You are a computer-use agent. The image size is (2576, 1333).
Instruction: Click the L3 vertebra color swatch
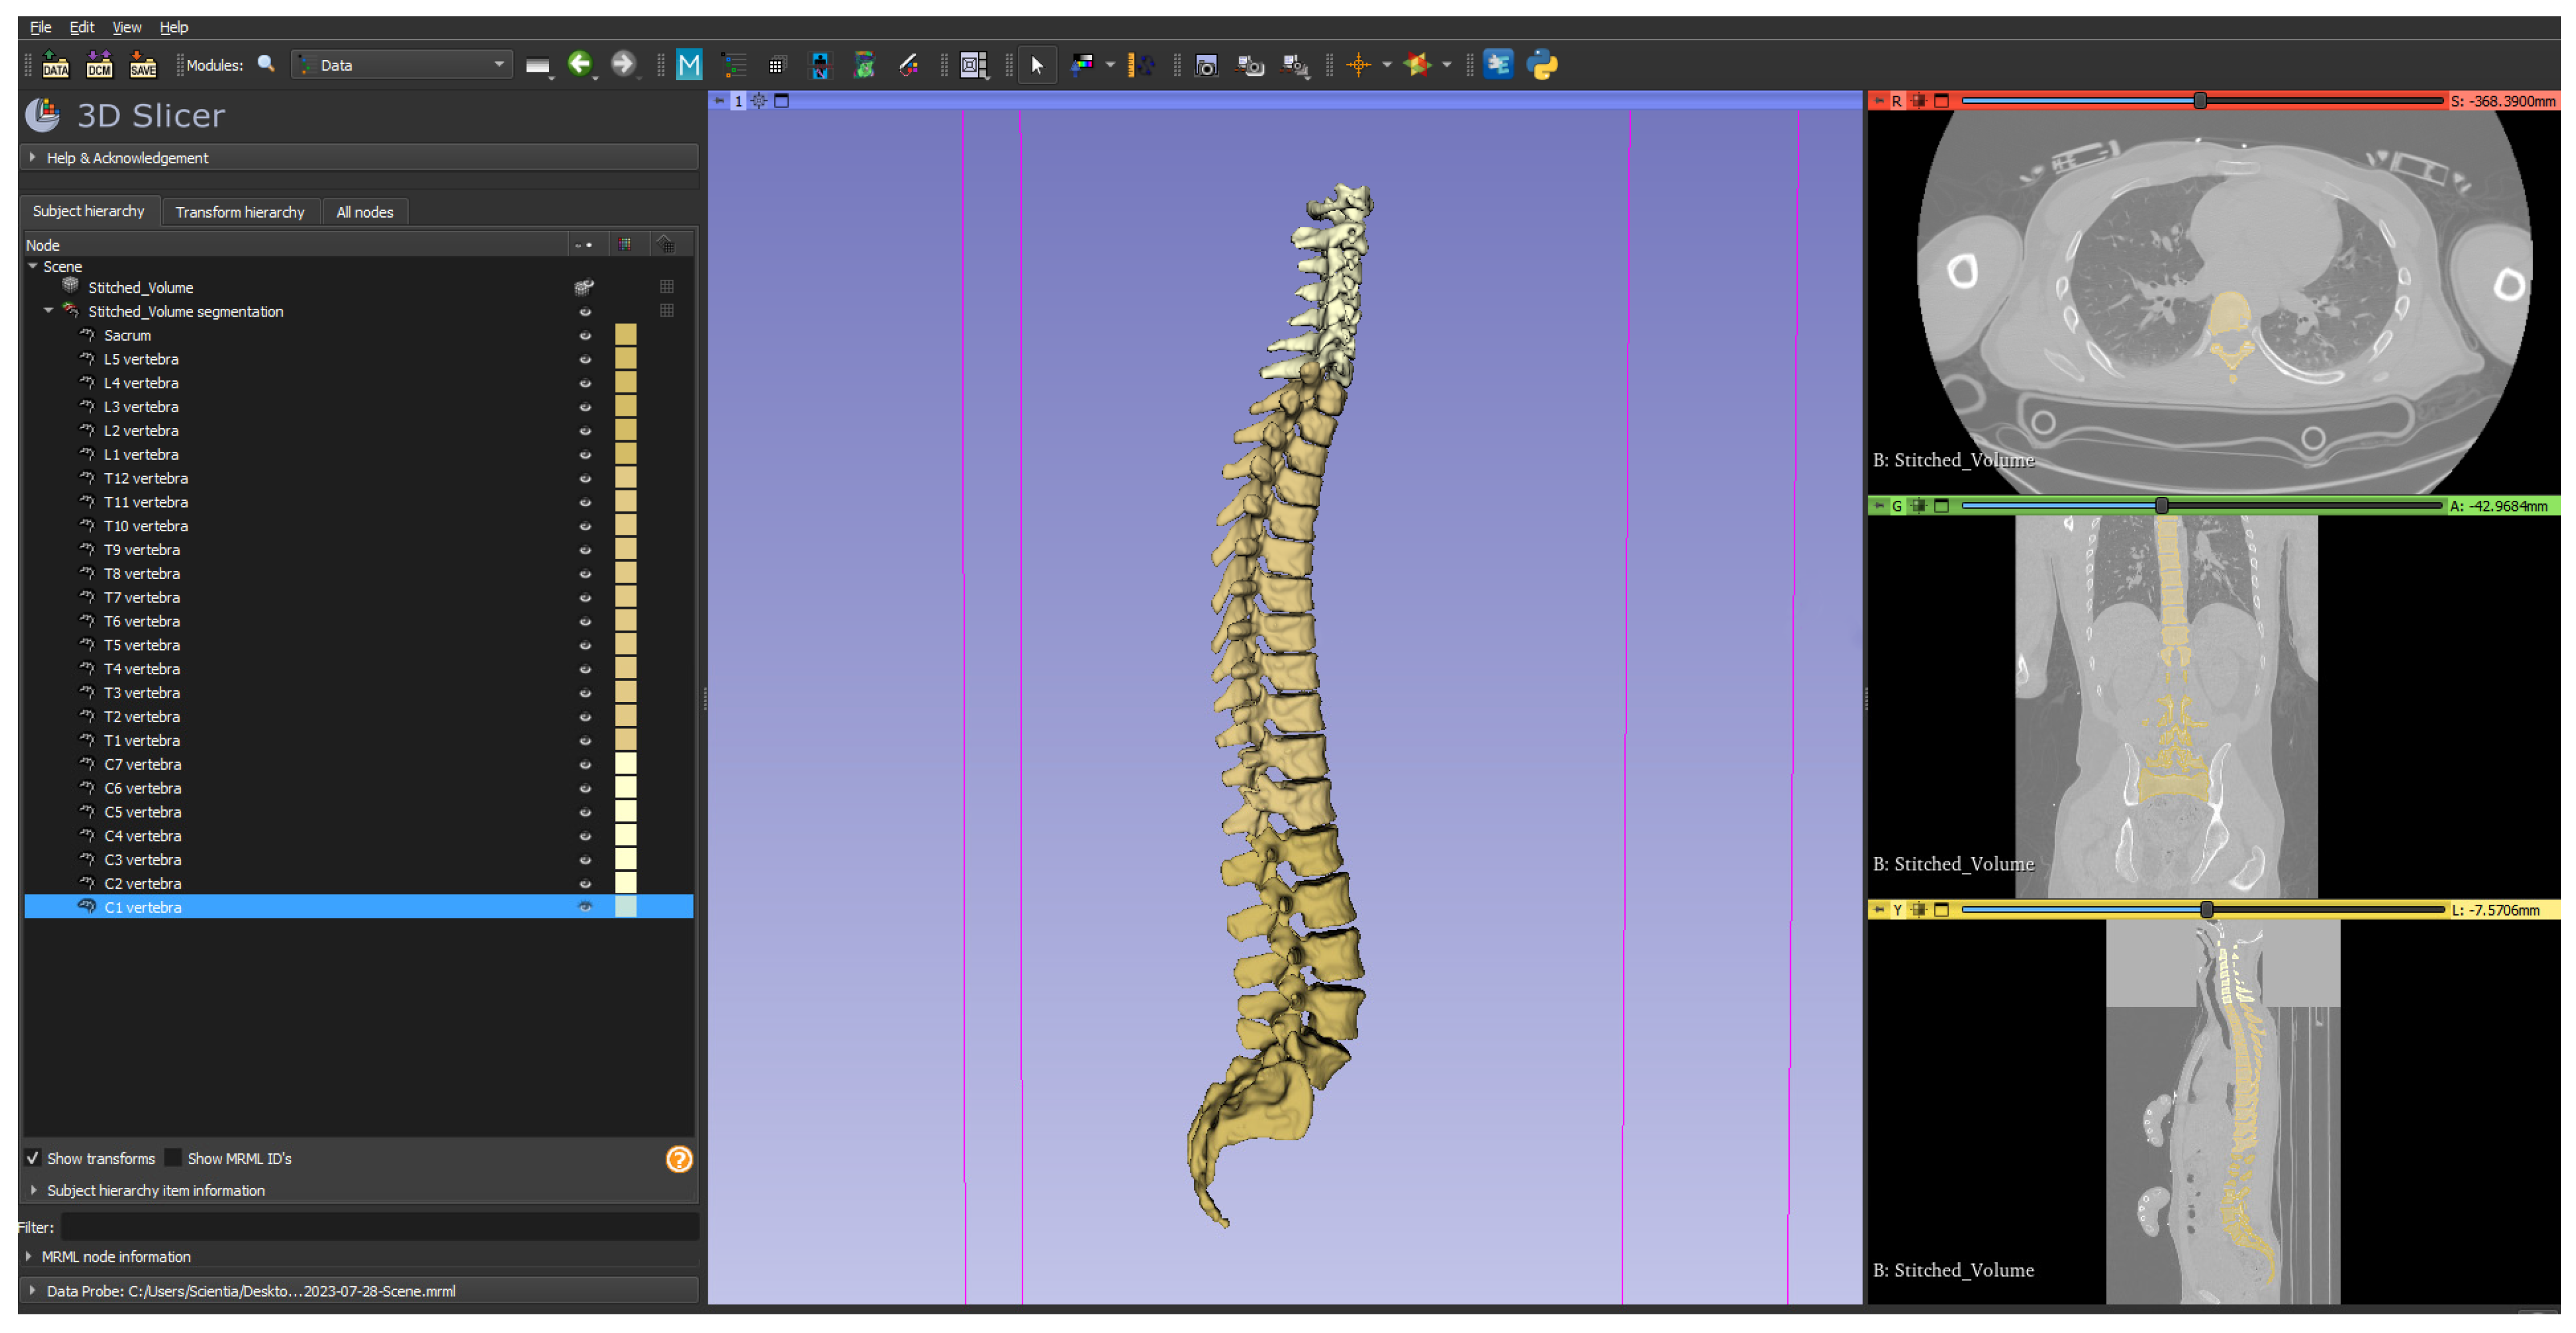tap(625, 407)
